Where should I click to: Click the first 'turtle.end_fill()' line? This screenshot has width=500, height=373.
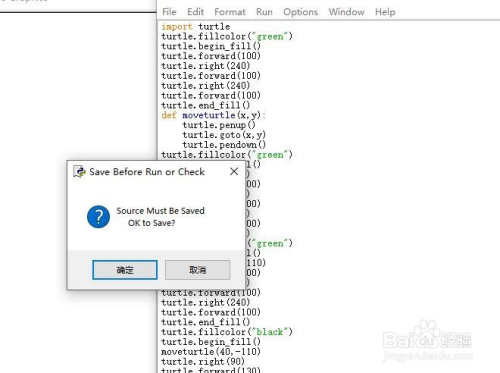point(206,106)
